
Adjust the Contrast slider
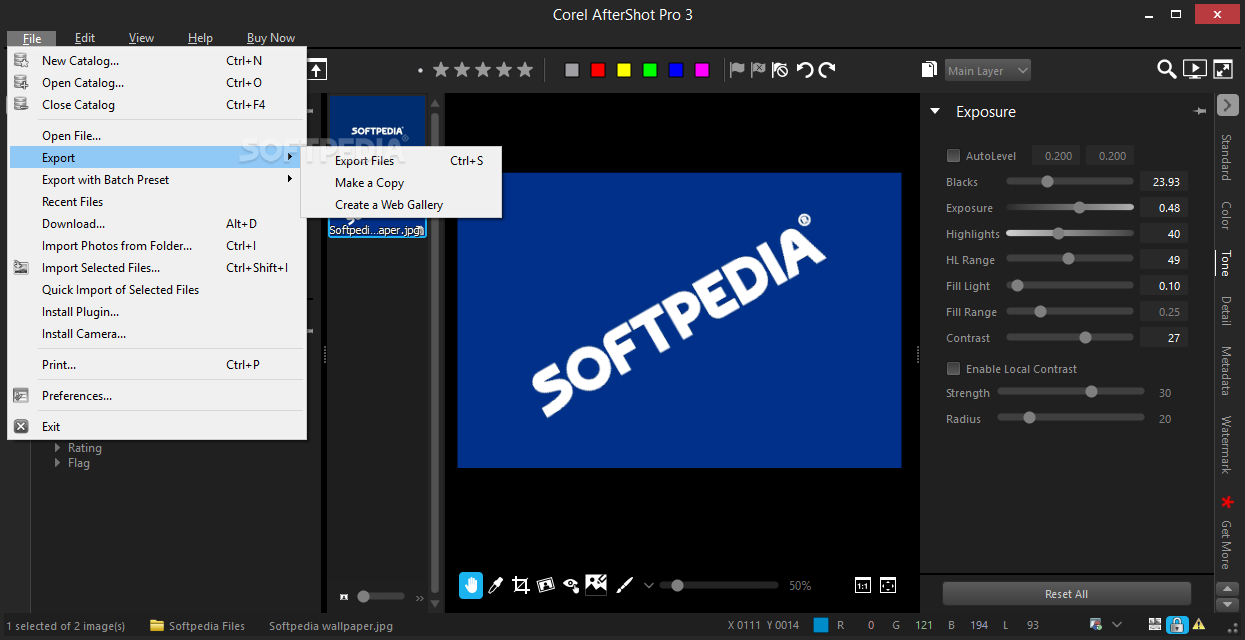(x=1070, y=338)
